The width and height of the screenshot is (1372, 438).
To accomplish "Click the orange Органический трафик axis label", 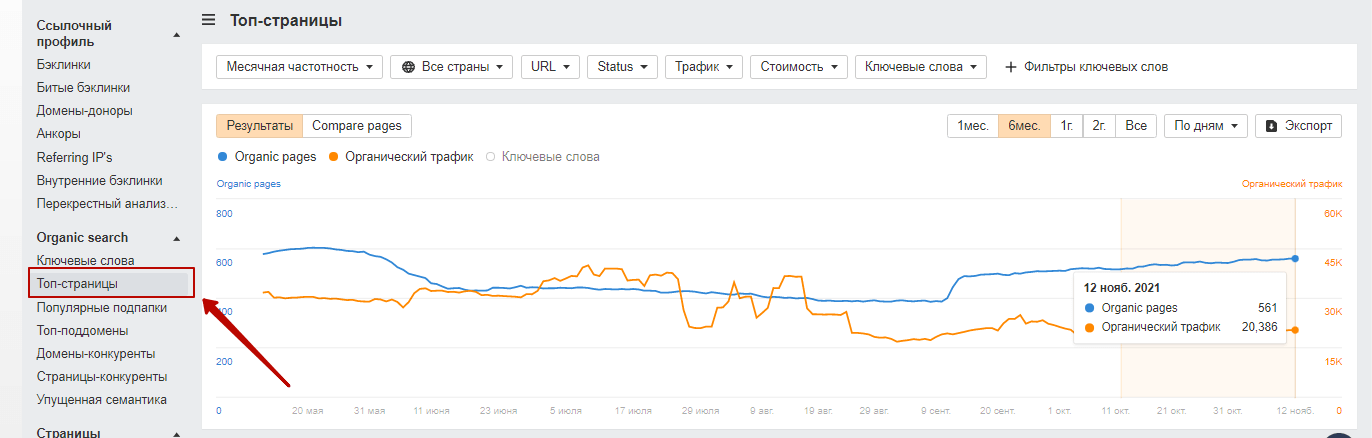I will pyautogui.click(x=1292, y=184).
